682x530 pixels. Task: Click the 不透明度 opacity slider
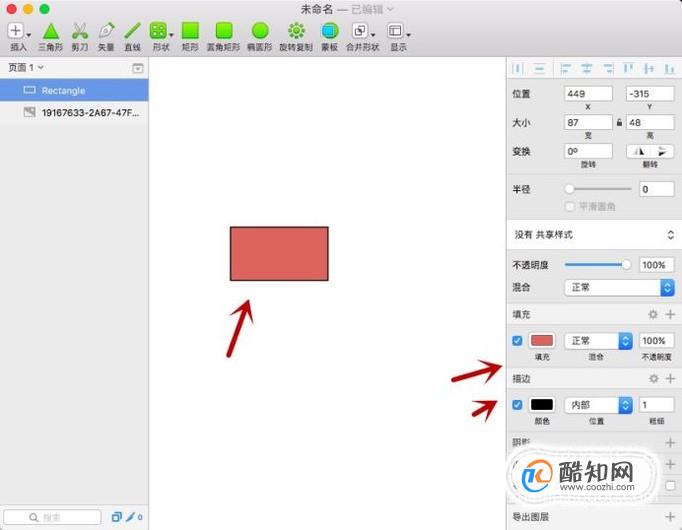pyautogui.click(x=597, y=264)
